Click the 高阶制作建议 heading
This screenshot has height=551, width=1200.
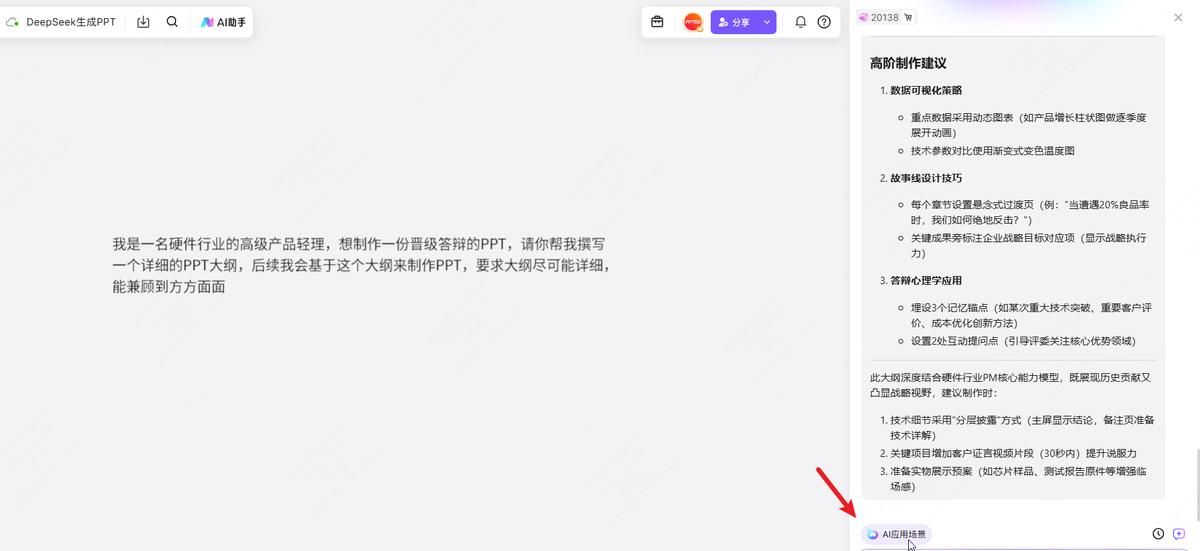[908, 63]
